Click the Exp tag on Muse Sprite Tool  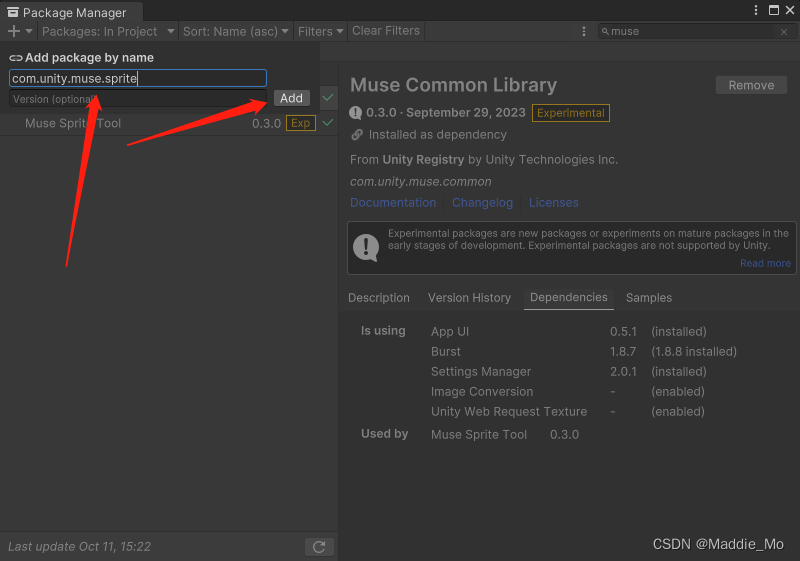click(301, 123)
